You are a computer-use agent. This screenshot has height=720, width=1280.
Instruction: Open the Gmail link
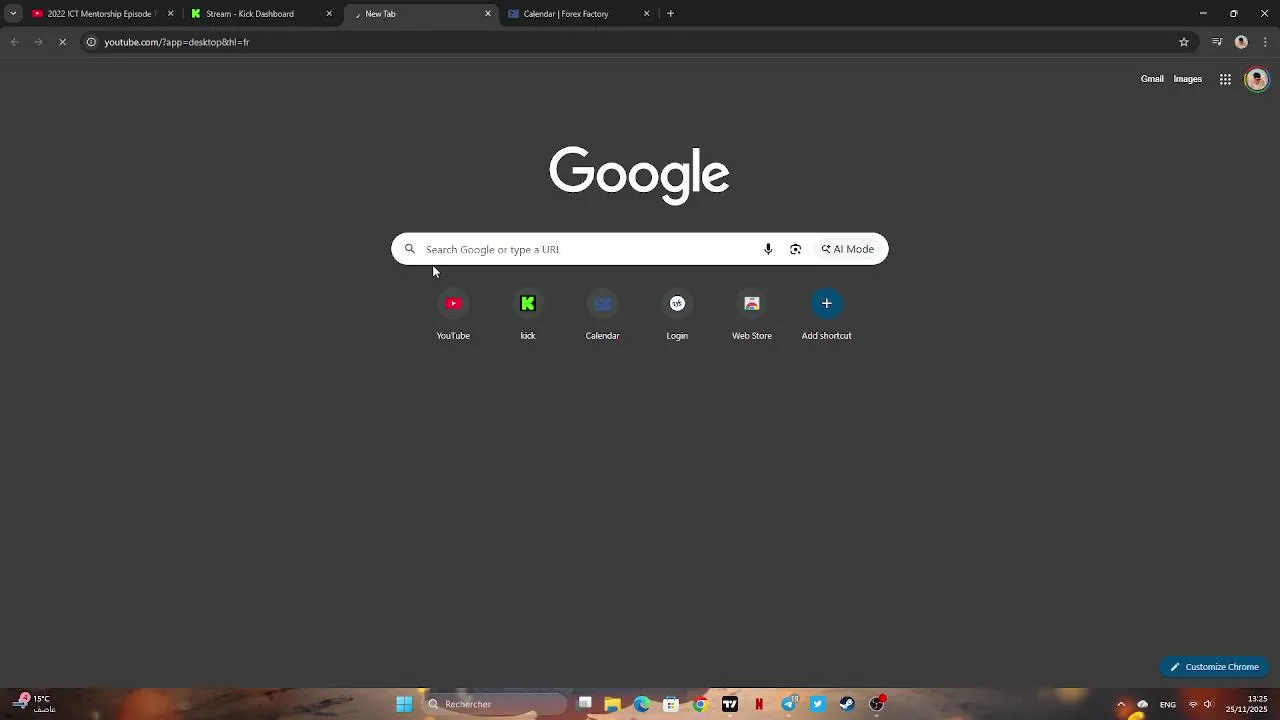point(1152,79)
